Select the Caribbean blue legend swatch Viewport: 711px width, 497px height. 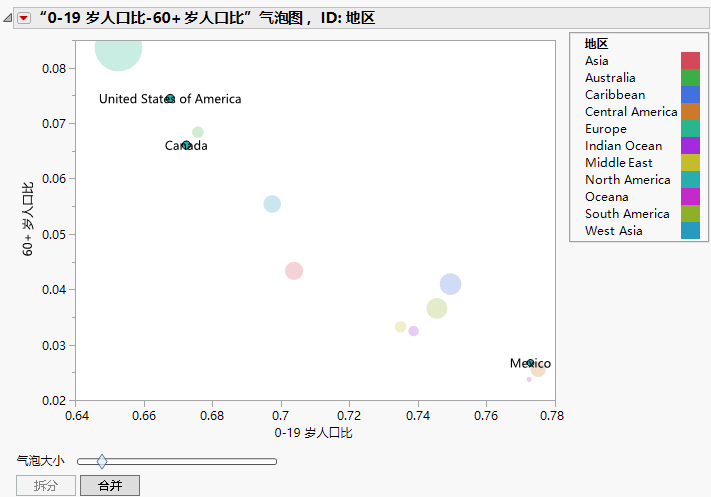(690, 95)
